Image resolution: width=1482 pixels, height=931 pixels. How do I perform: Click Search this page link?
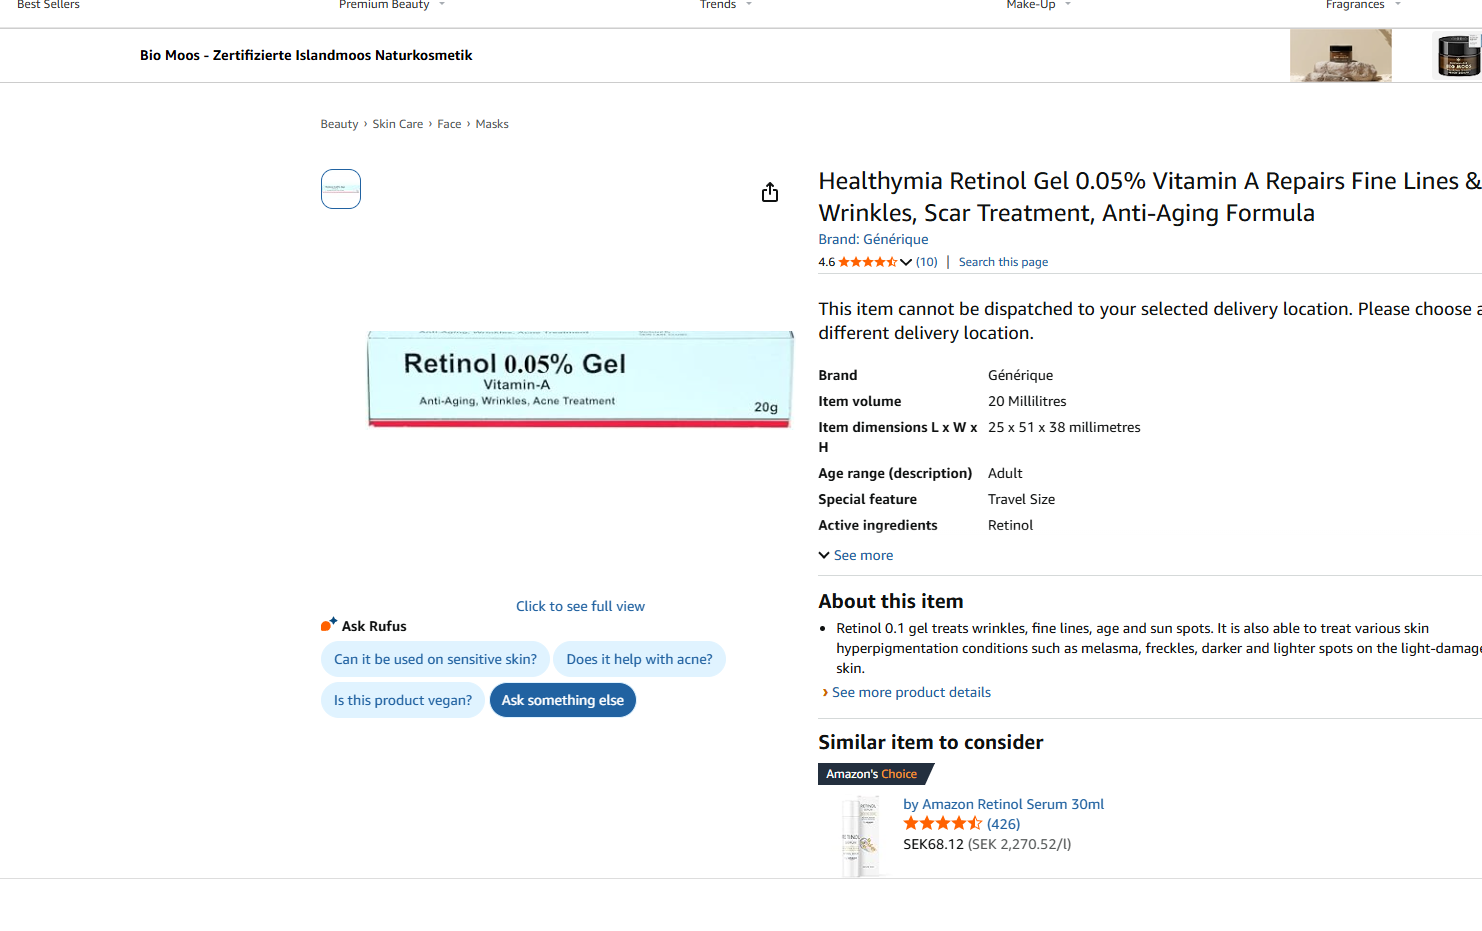[x=1003, y=262]
